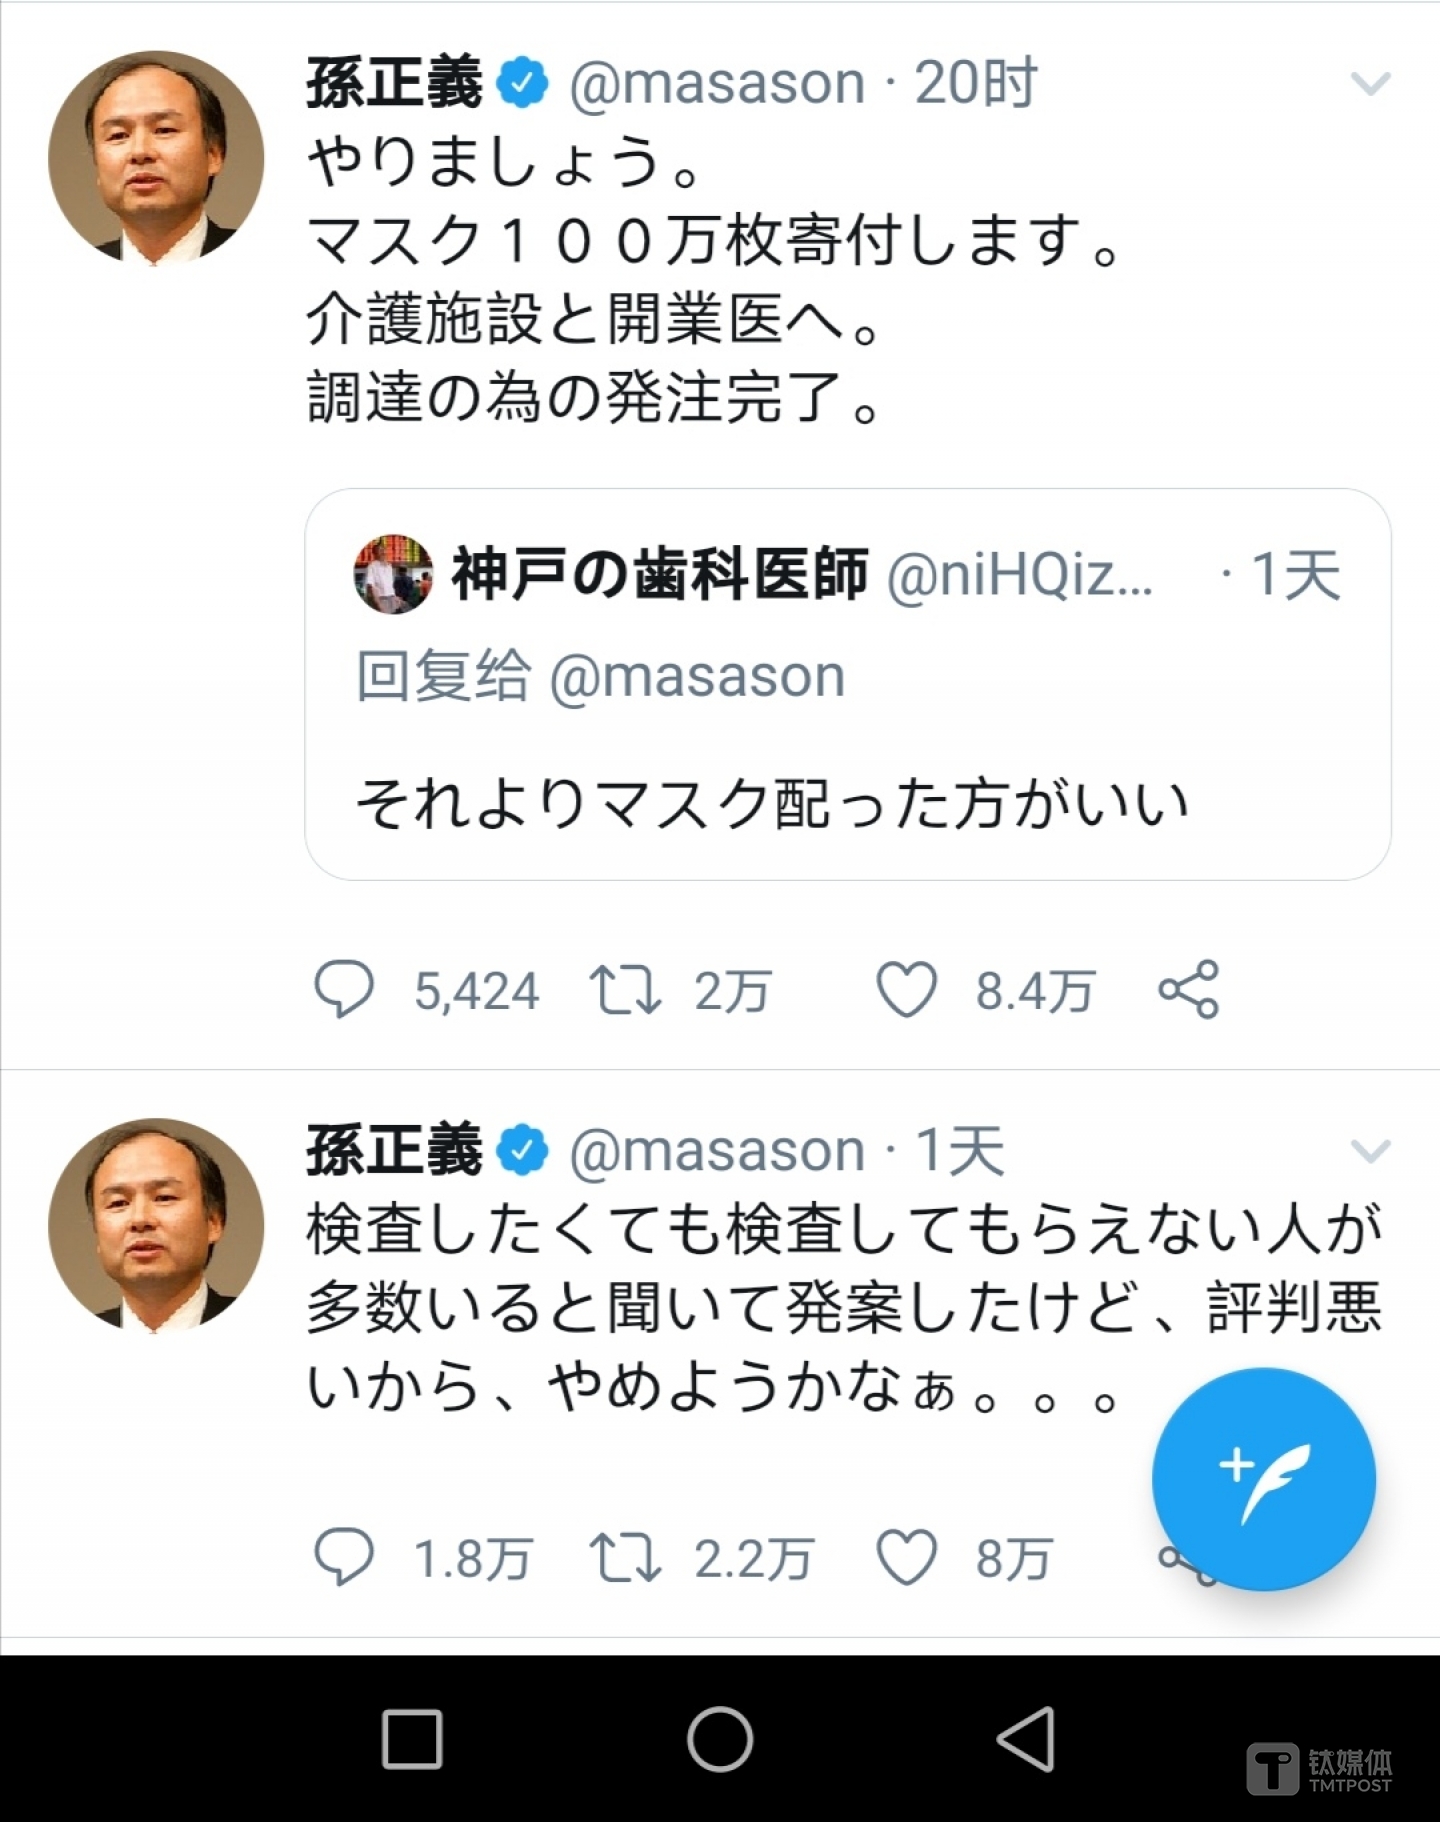Image resolution: width=1440 pixels, height=1822 pixels.
Task: Reply to the mask donation tweet
Action: pyautogui.click(x=344, y=989)
